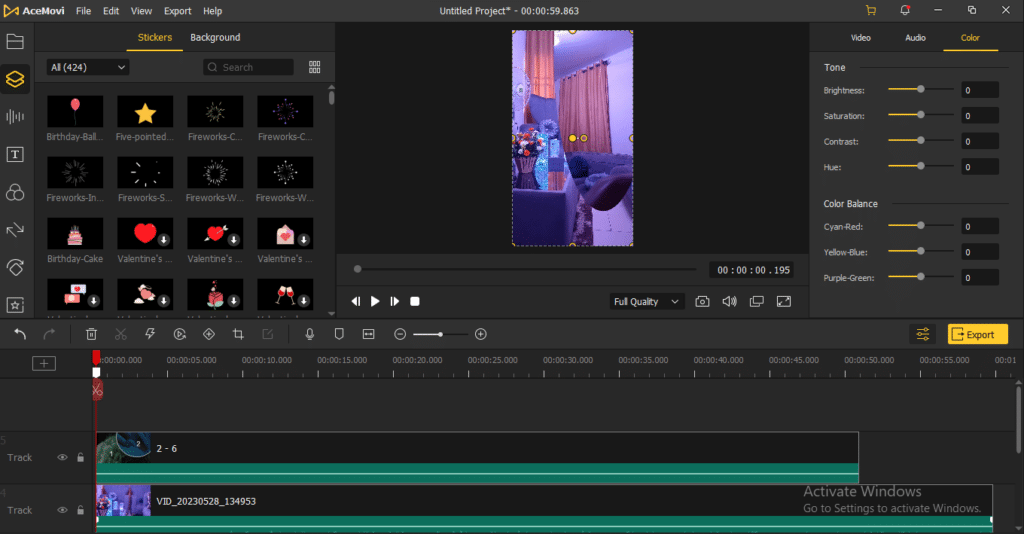Open the Stickers elements sidebar icon

(15, 79)
